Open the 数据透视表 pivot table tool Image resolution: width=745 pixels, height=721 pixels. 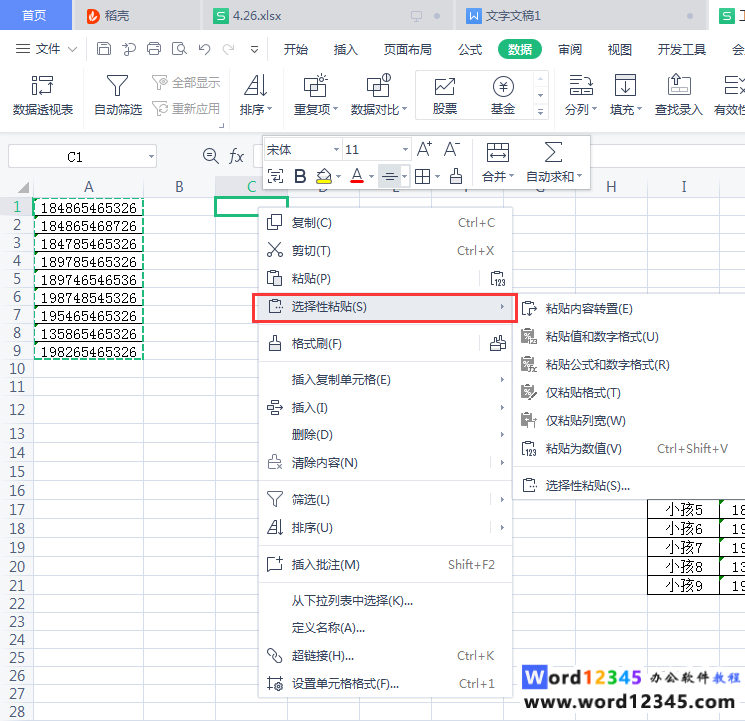click(x=43, y=95)
